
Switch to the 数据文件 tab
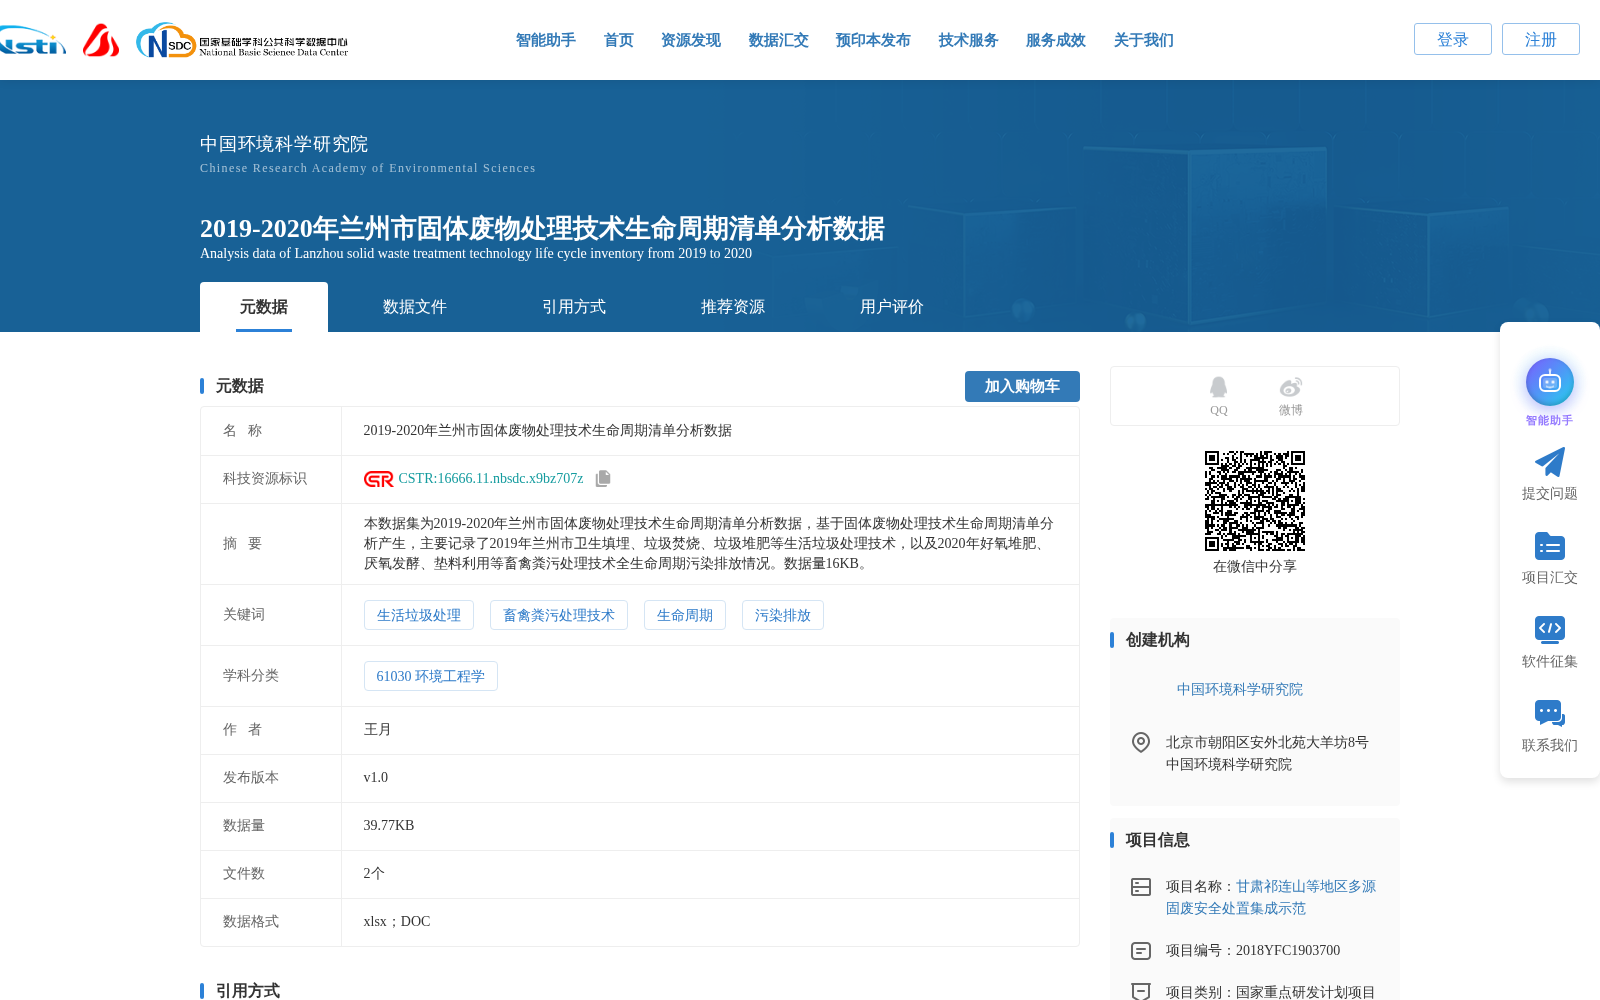(x=415, y=307)
